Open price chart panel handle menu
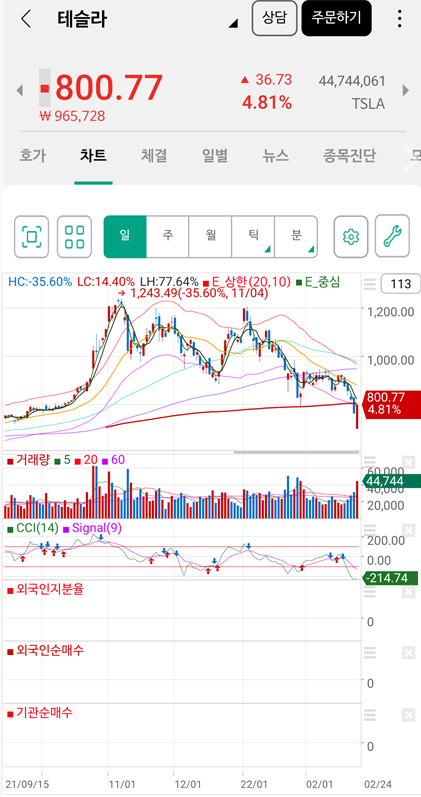This screenshot has height=797, width=421. (x=370, y=284)
